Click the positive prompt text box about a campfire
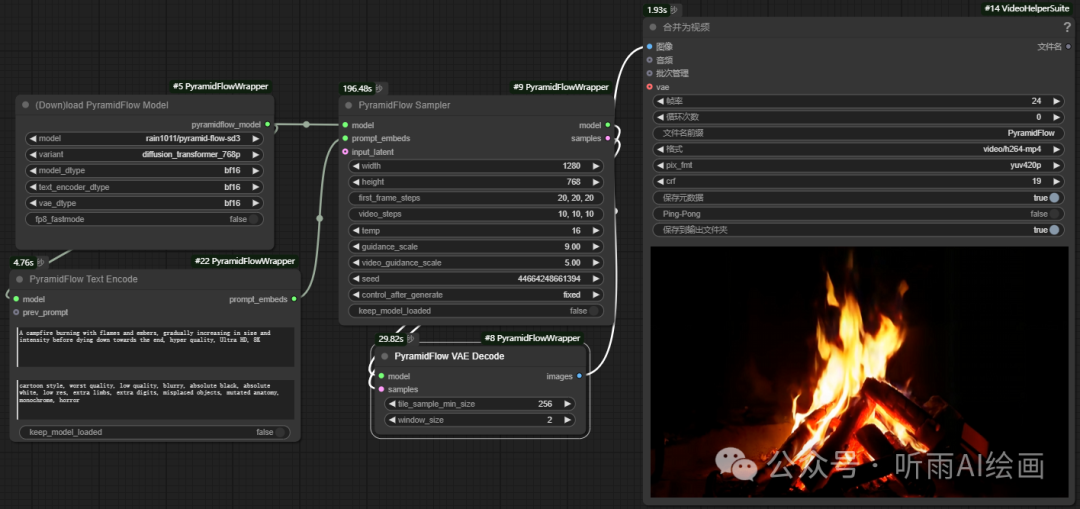Image resolution: width=1080 pixels, height=509 pixels. click(x=156, y=347)
